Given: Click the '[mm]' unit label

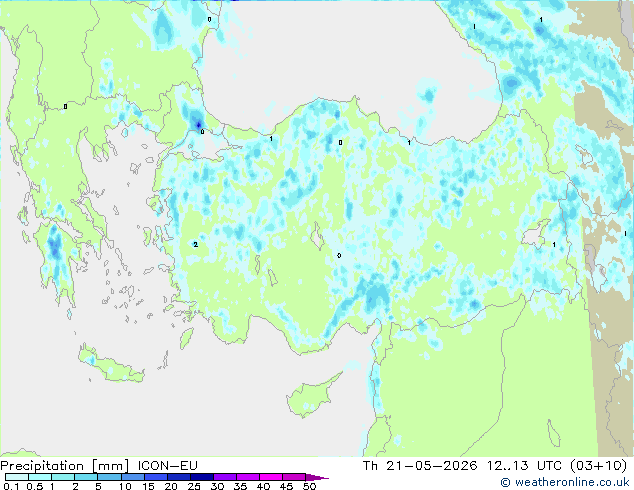Looking at the screenshot, I should 110,466.
